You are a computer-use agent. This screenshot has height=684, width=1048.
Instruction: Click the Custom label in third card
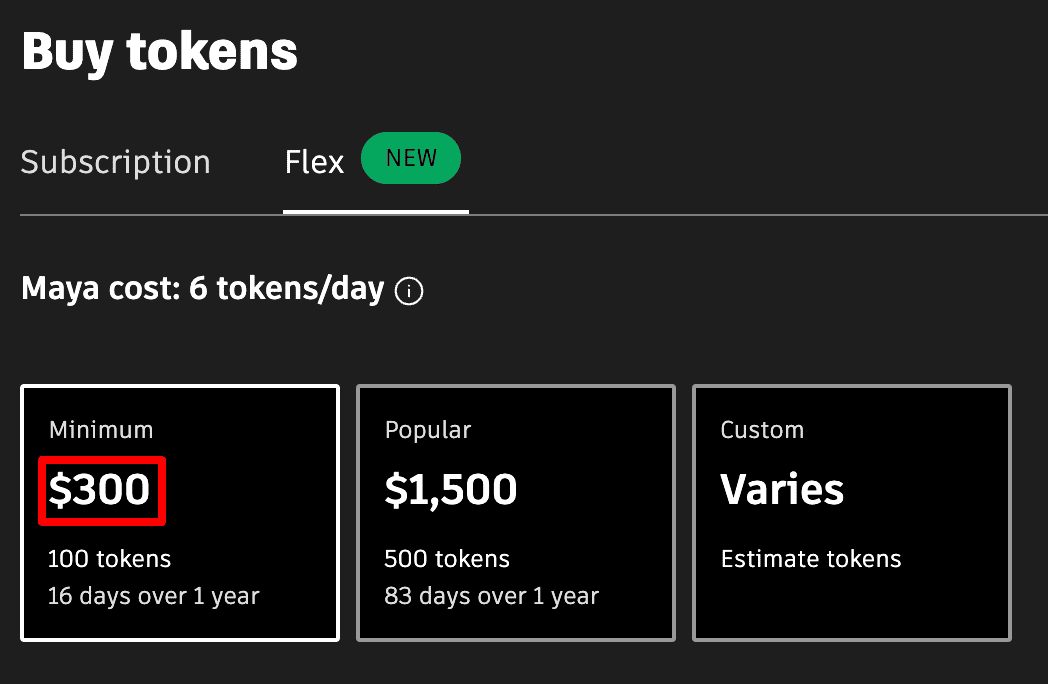click(762, 430)
